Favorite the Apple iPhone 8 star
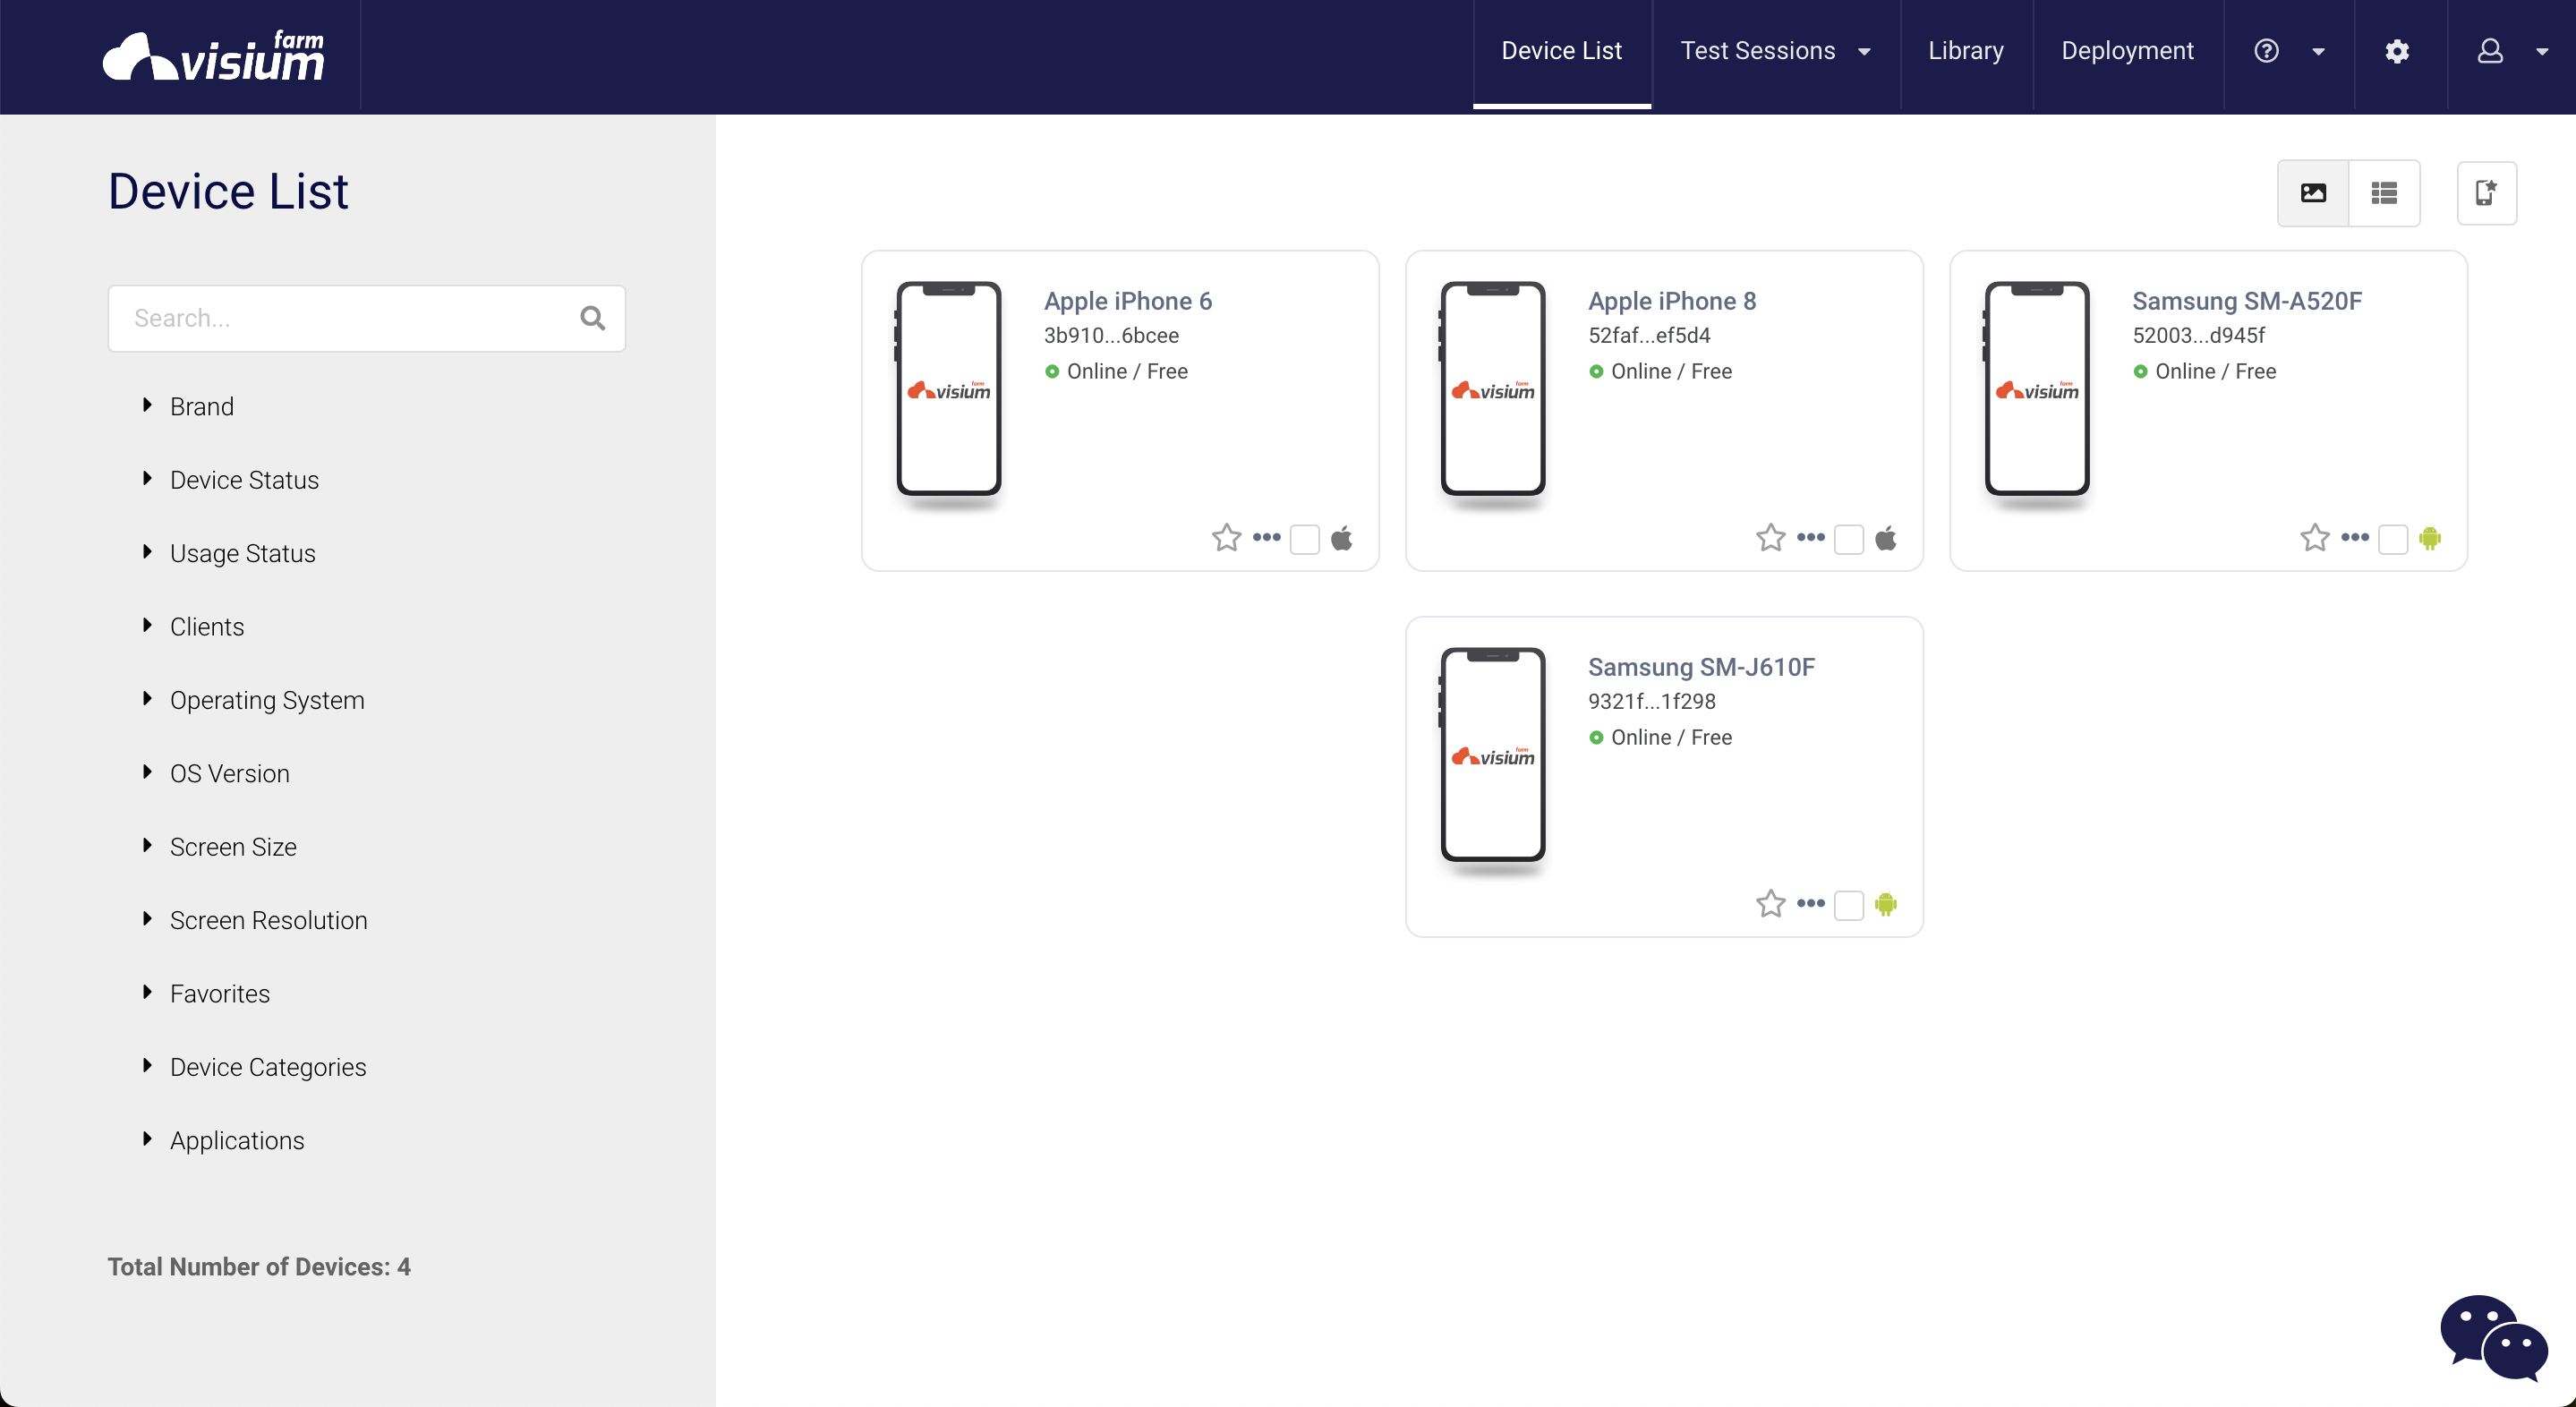 pos(1770,538)
